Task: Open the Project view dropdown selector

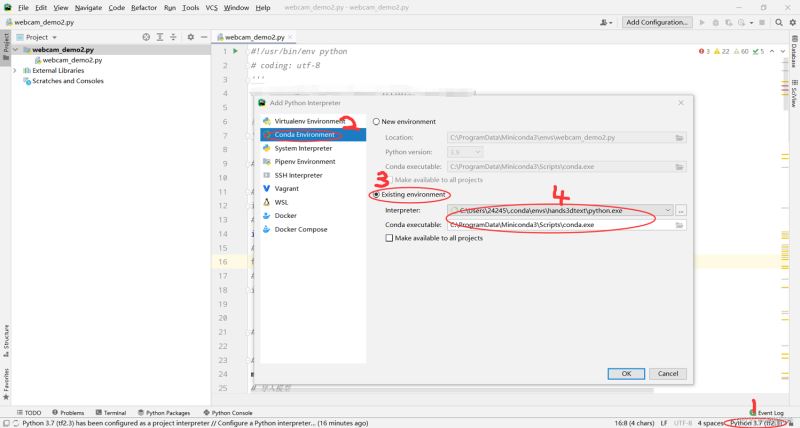Action: pyautogui.click(x=37, y=37)
